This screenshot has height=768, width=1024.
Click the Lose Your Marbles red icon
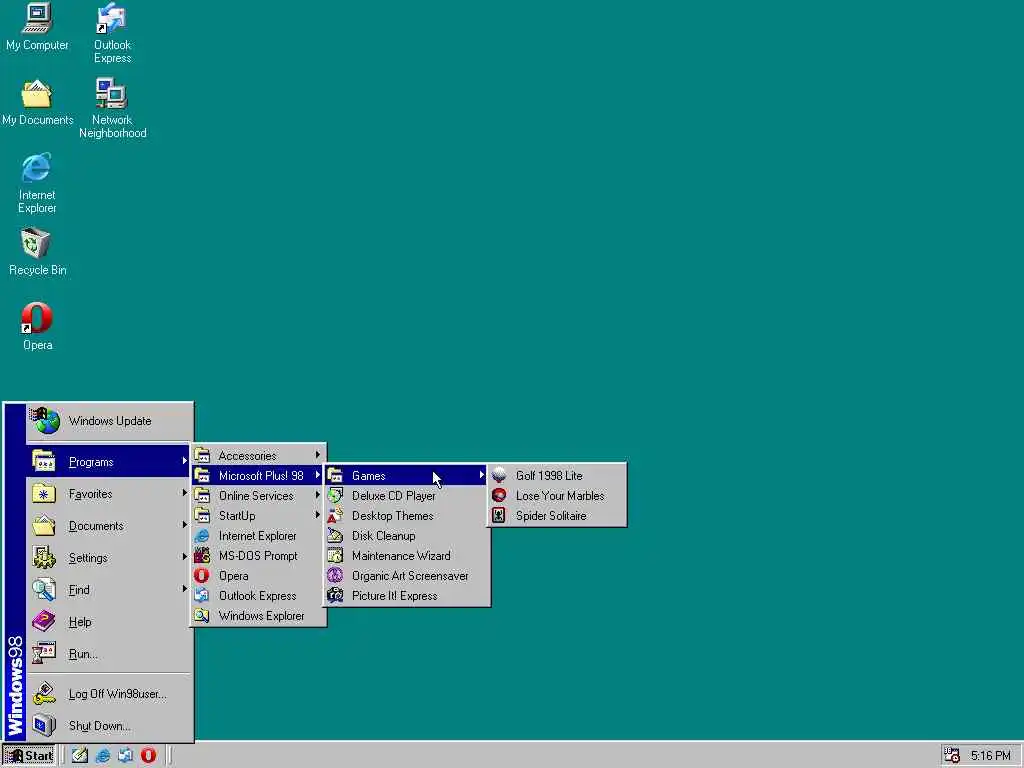(499, 496)
